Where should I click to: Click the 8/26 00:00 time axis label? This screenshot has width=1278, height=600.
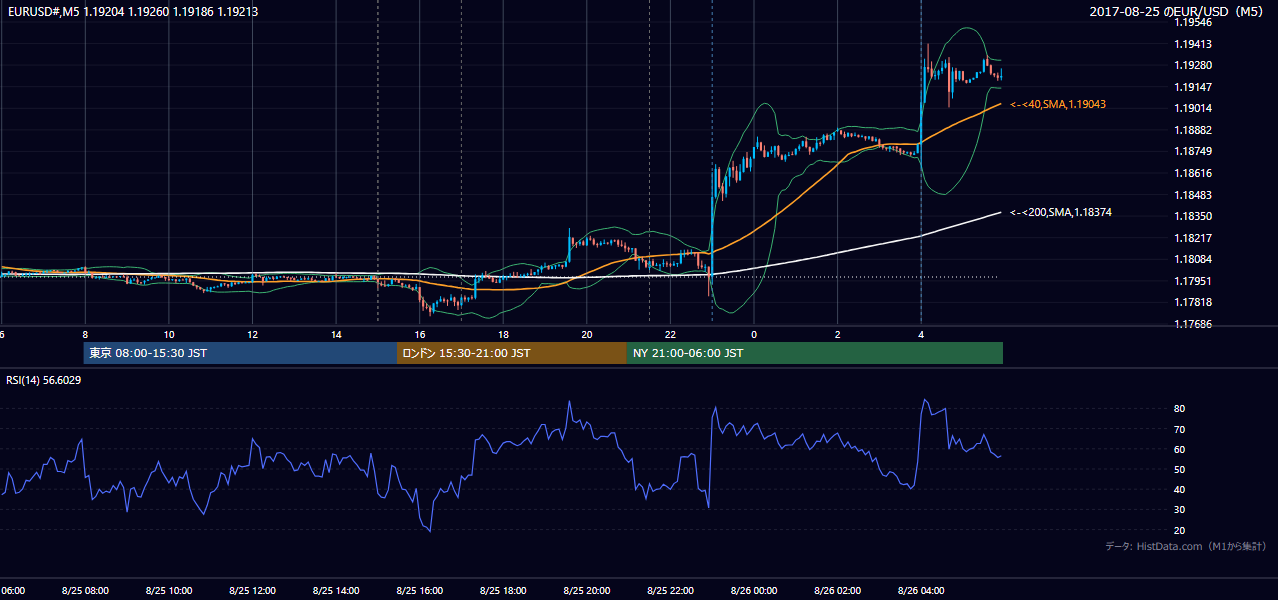753,590
